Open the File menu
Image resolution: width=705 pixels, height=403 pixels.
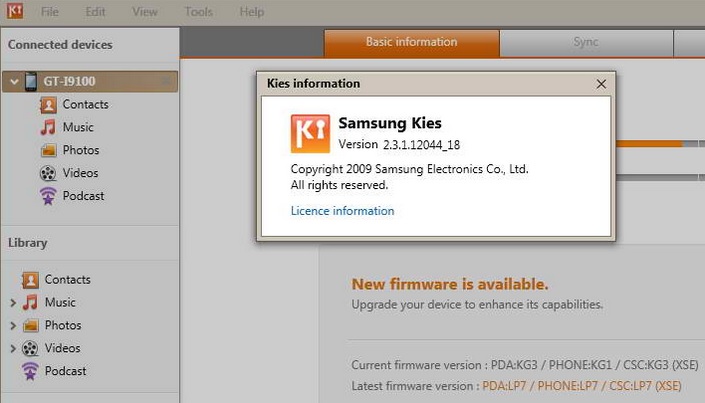(49, 12)
